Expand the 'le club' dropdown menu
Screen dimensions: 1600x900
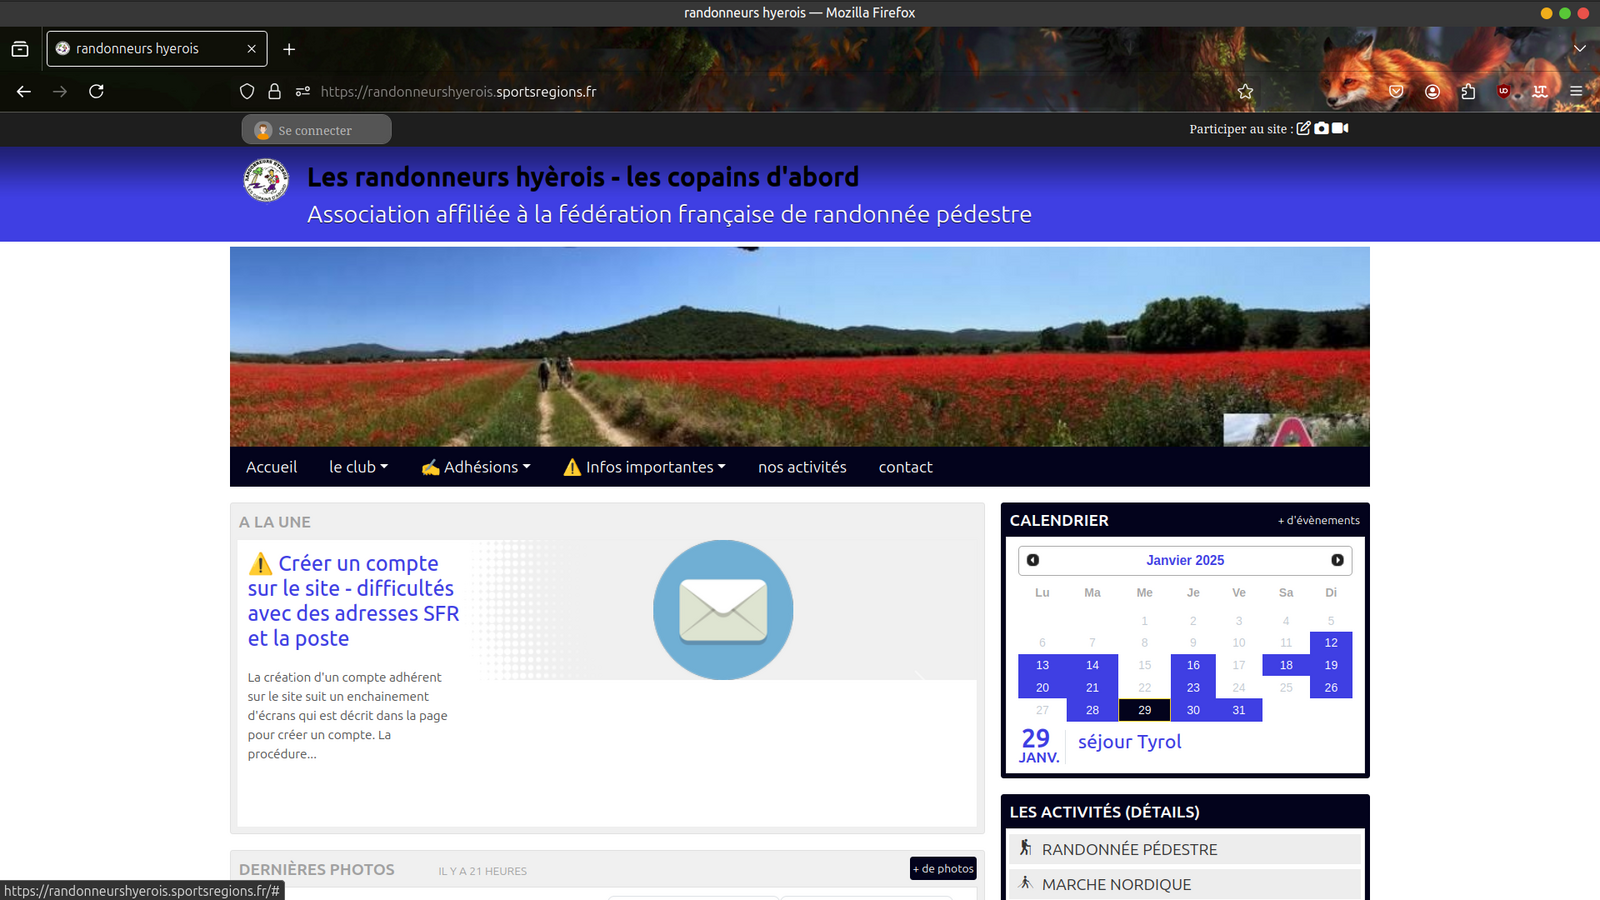tap(358, 467)
